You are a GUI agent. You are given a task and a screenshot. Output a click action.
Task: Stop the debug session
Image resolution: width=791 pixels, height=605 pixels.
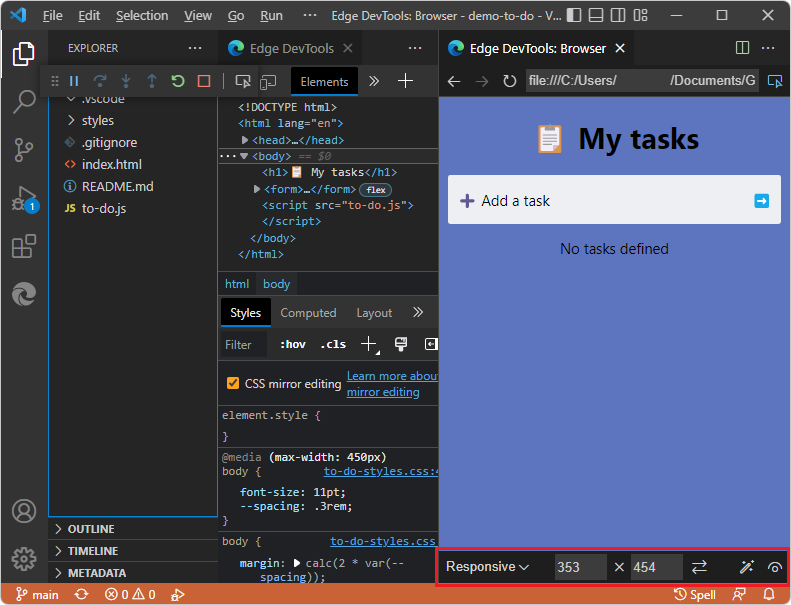tap(204, 81)
